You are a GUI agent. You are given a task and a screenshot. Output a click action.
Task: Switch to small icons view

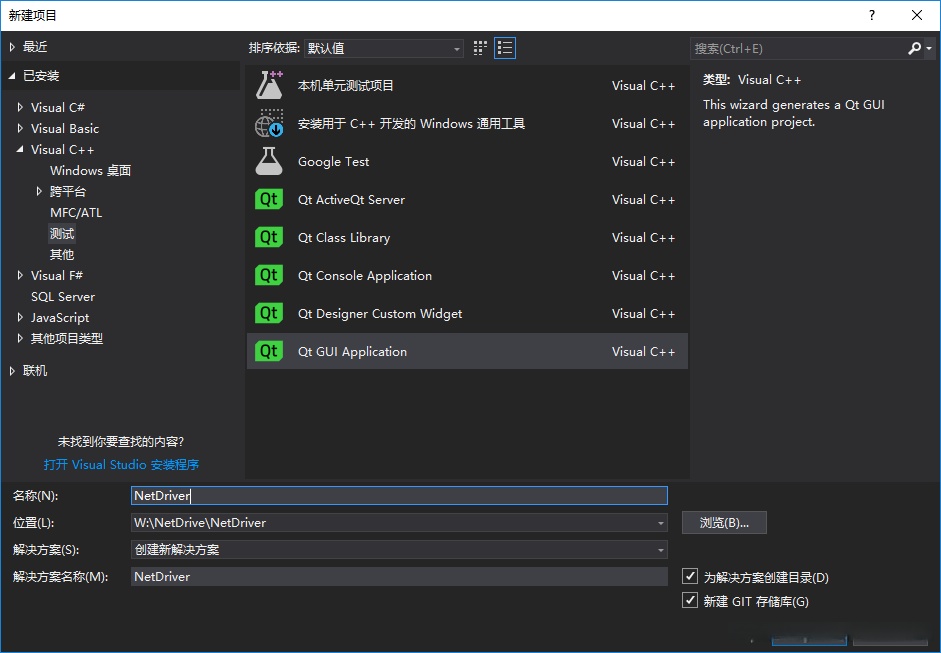(x=480, y=48)
